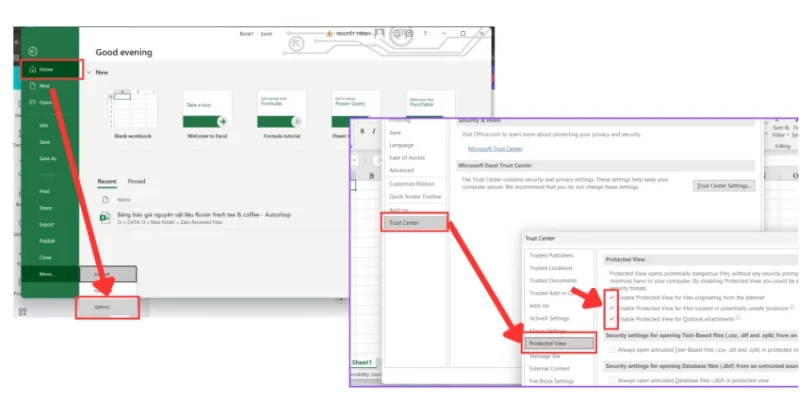Click the blank page icon beside New
800x400 pixels.
(33, 86)
